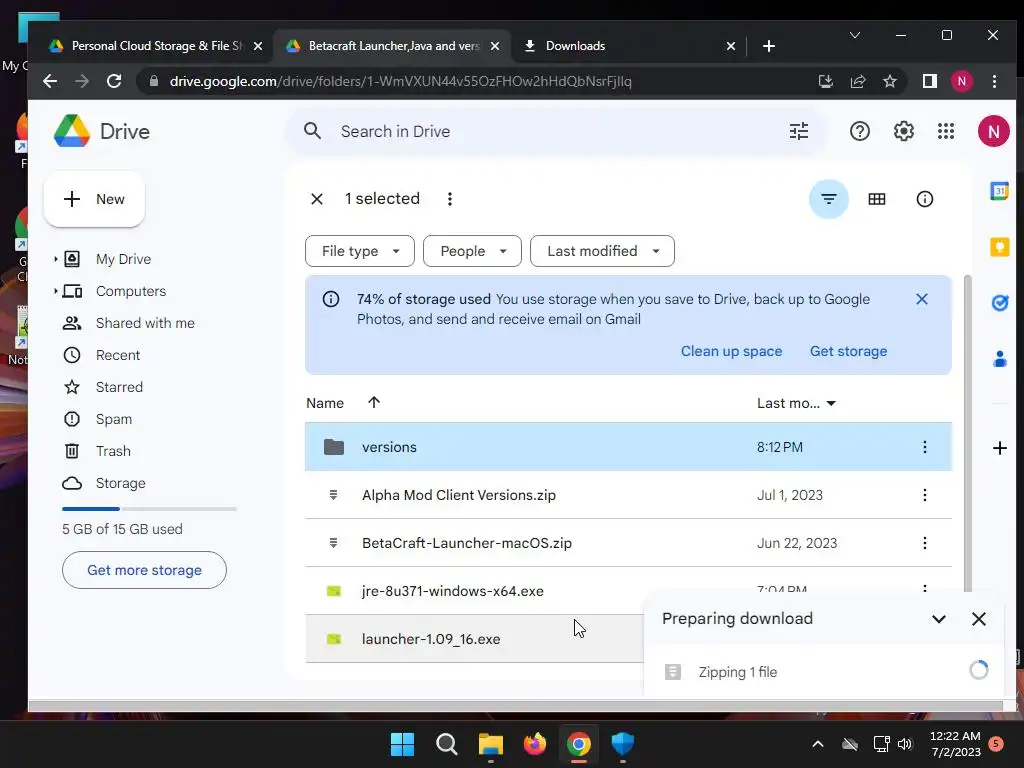Get add-ons plus icon in side panel
The image size is (1024, 768).
click(999, 448)
